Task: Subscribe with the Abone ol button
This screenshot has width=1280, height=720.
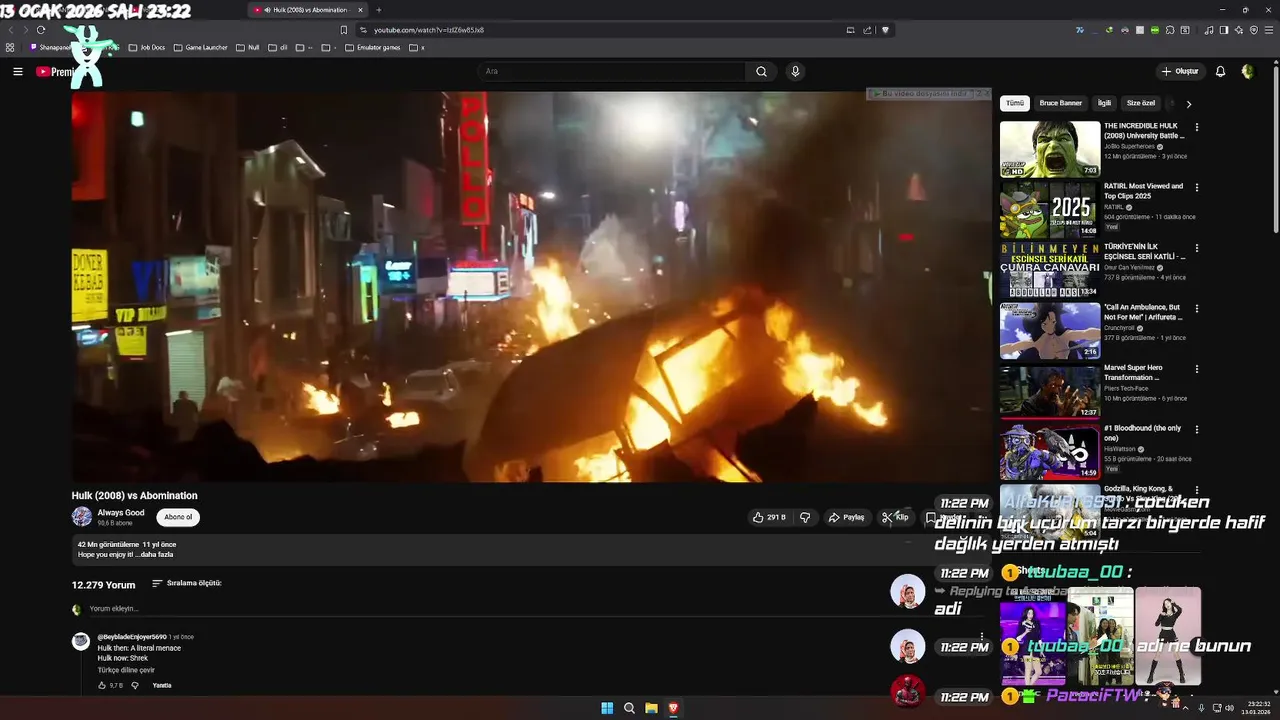Action: (x=178, y=517)
